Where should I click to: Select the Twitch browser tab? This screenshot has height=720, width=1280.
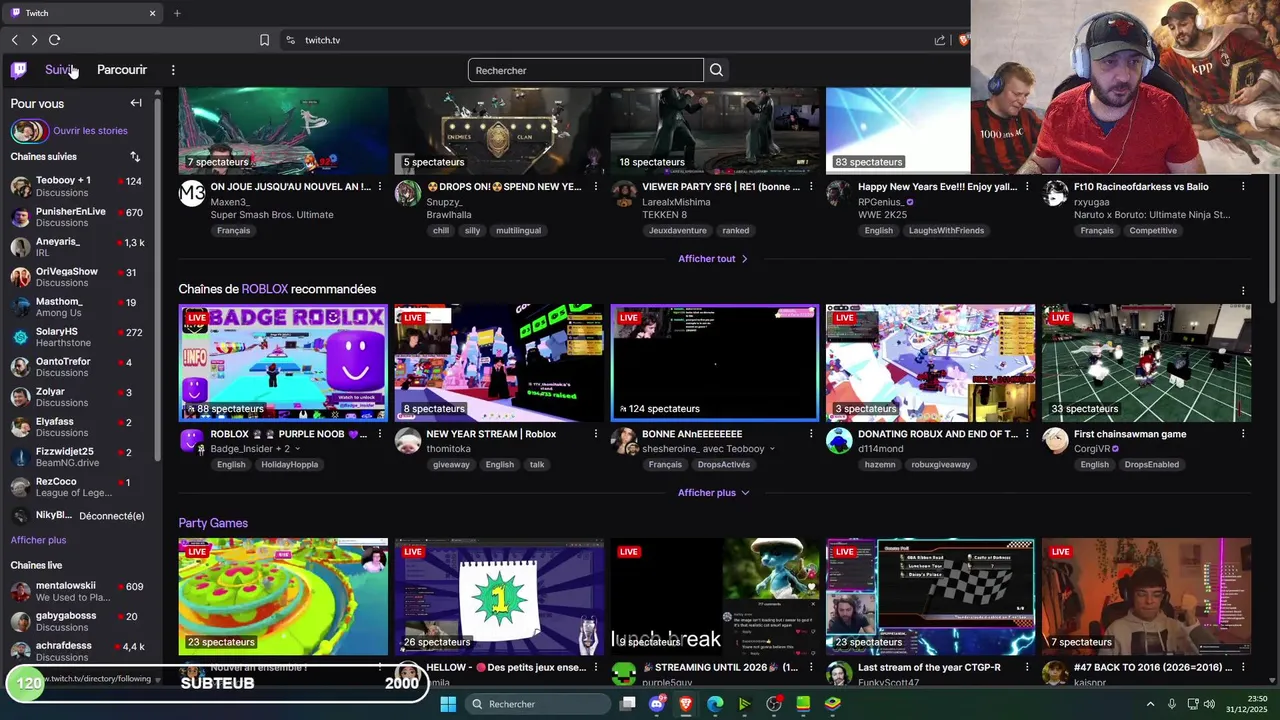click(x=83, y=13)
